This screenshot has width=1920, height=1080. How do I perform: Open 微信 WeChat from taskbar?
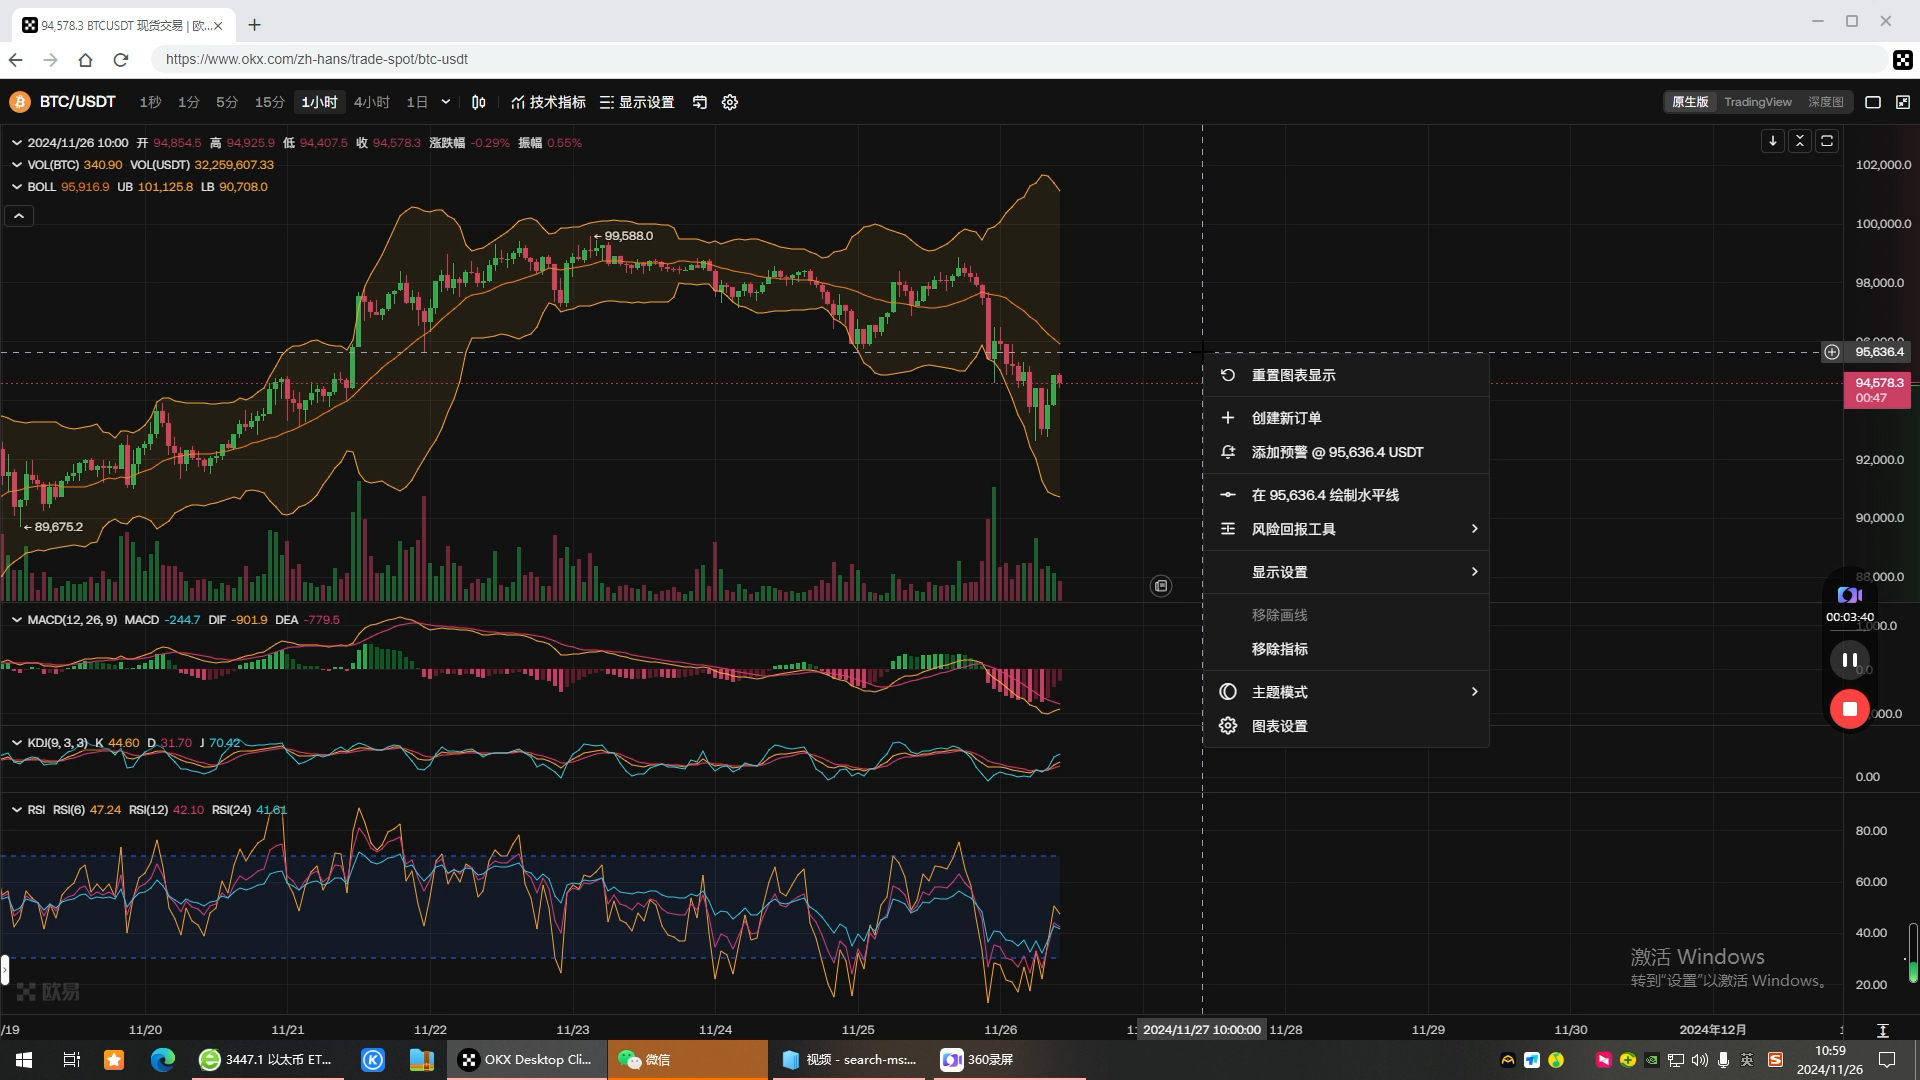tap(688, 1060)
